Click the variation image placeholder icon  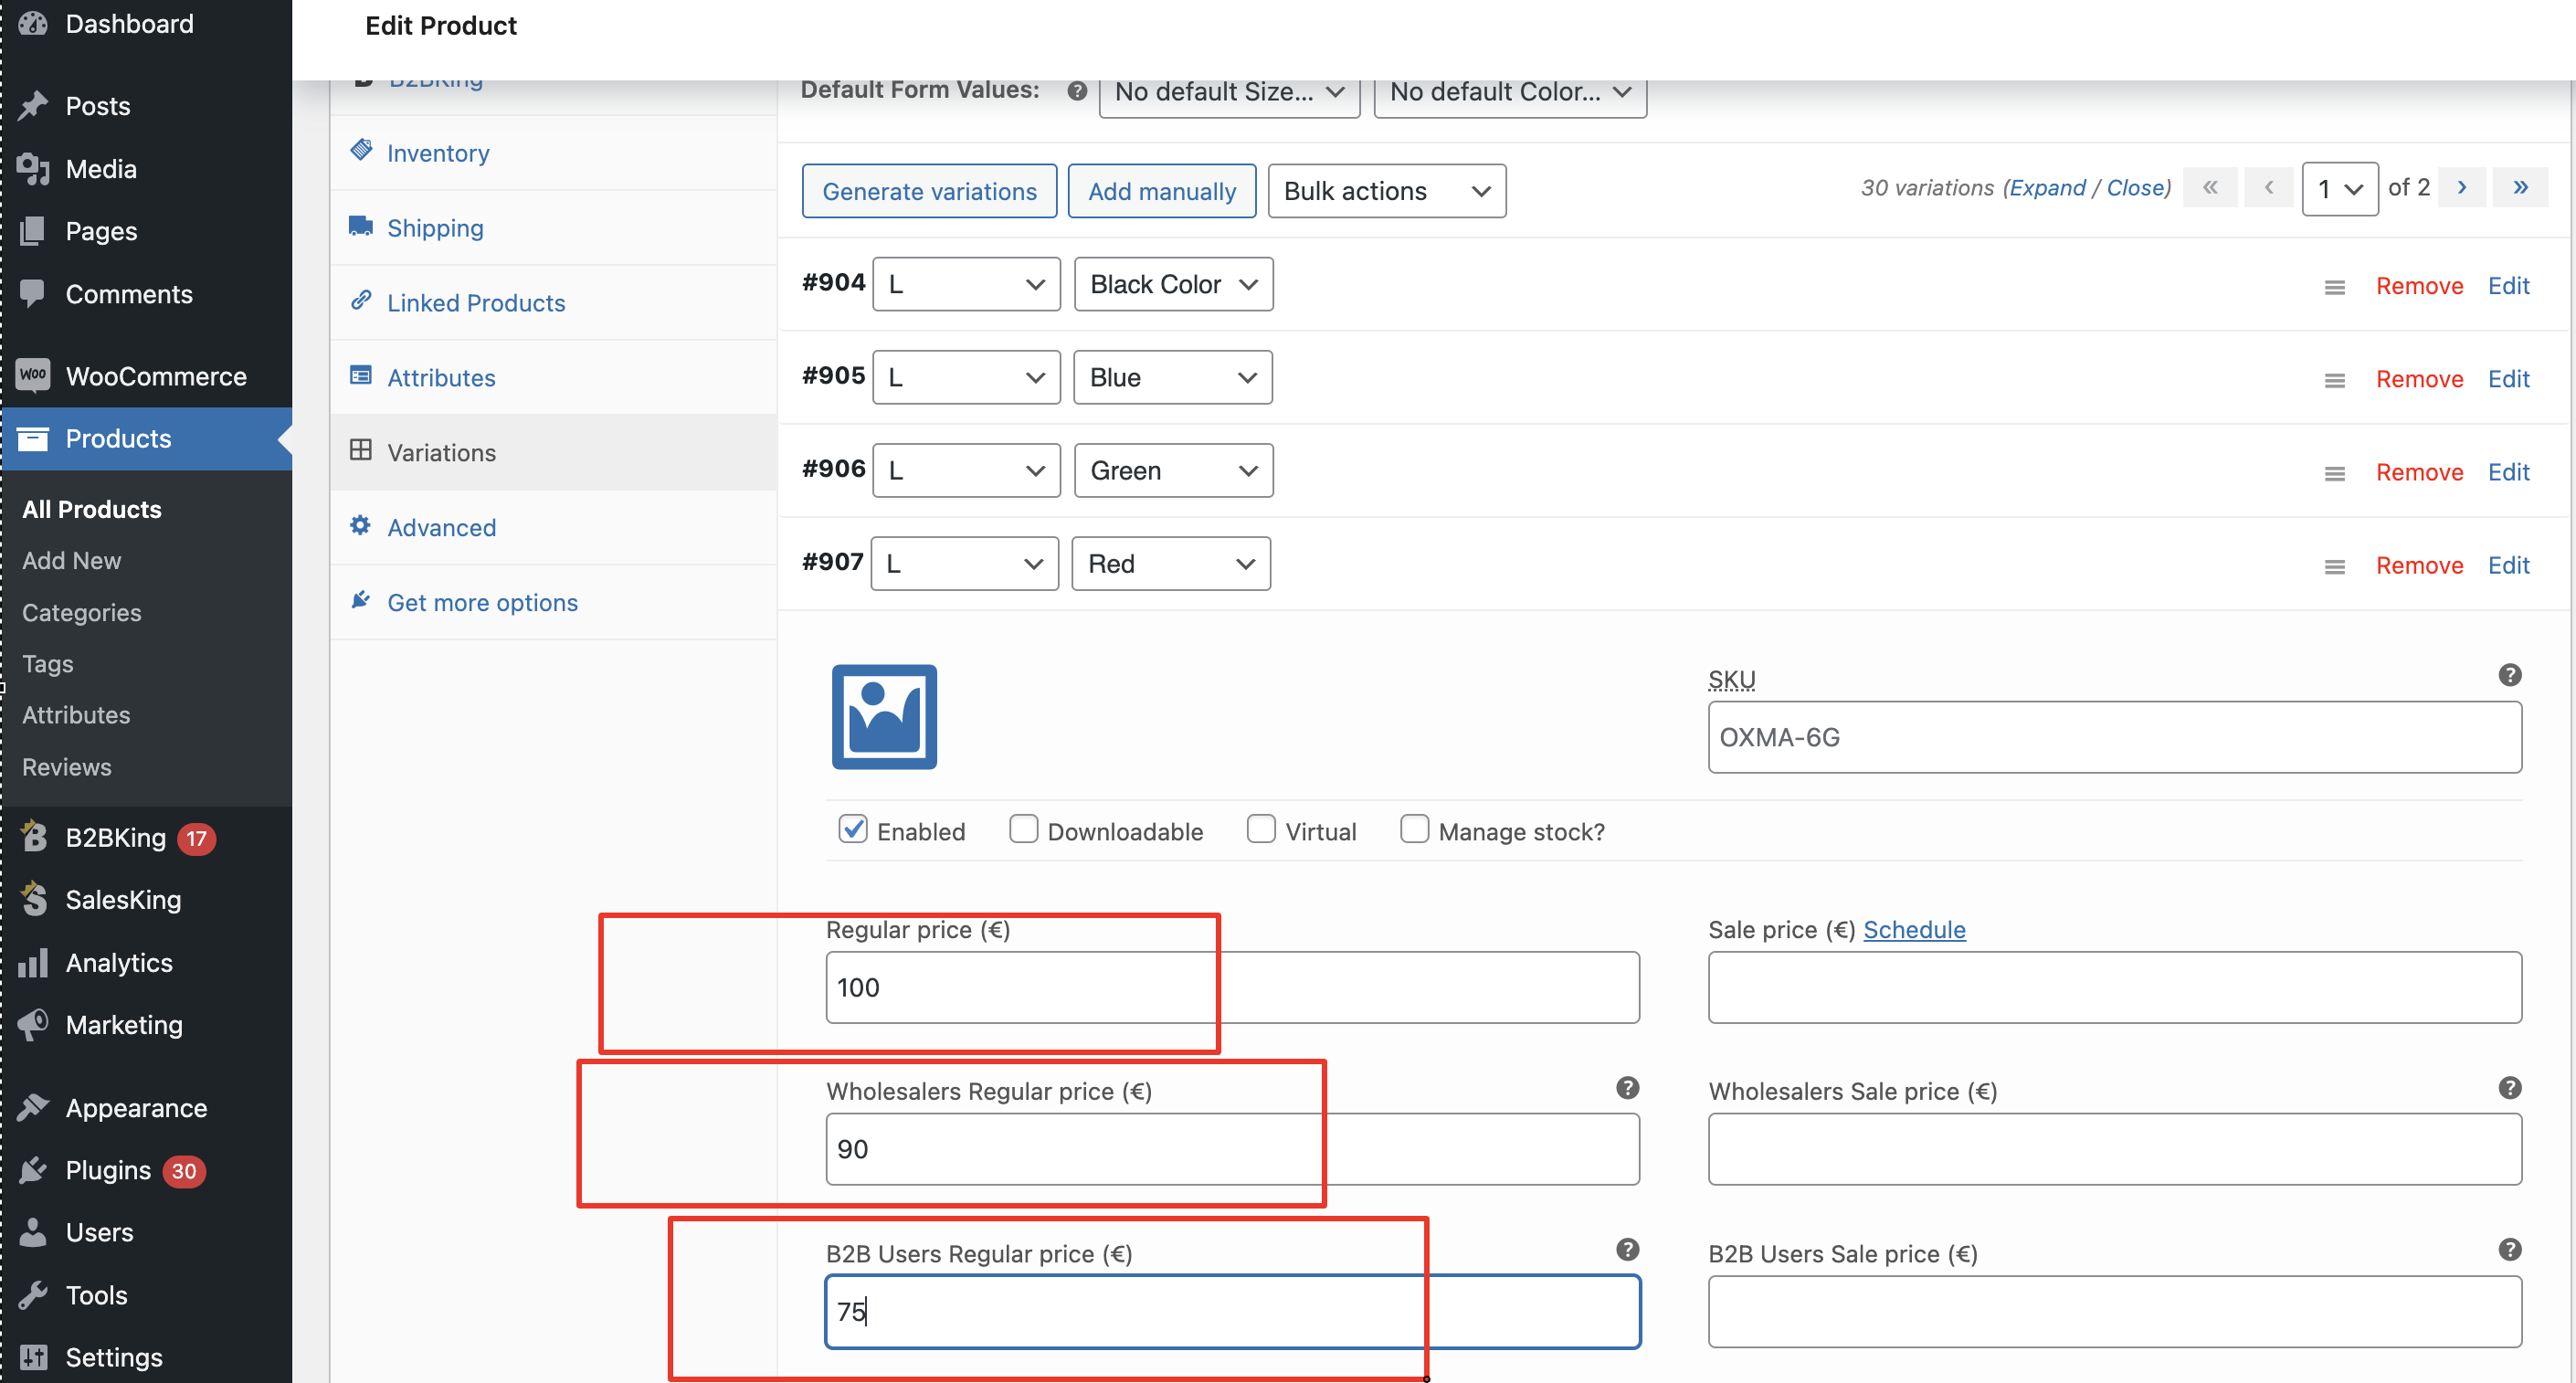[x=884, y=716]
